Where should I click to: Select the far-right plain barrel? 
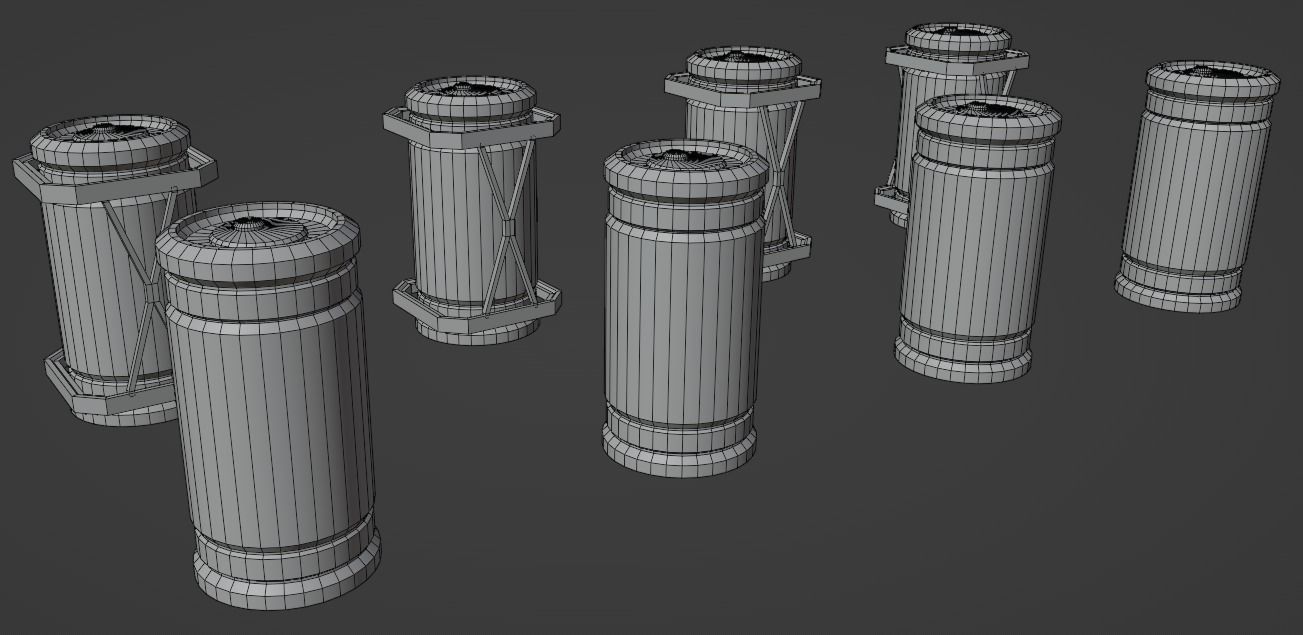(1196, 185)
